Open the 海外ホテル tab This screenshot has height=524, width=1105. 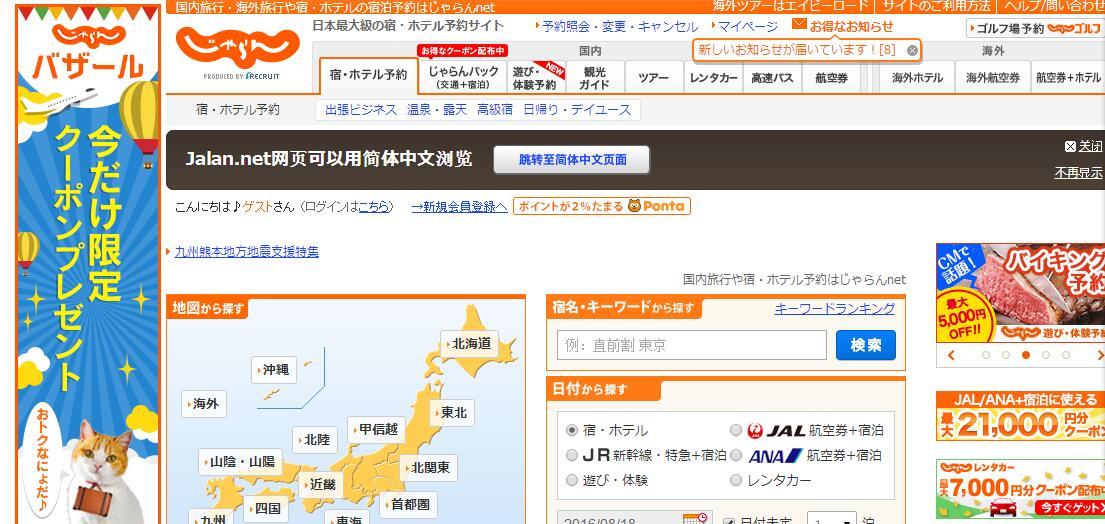917,77
